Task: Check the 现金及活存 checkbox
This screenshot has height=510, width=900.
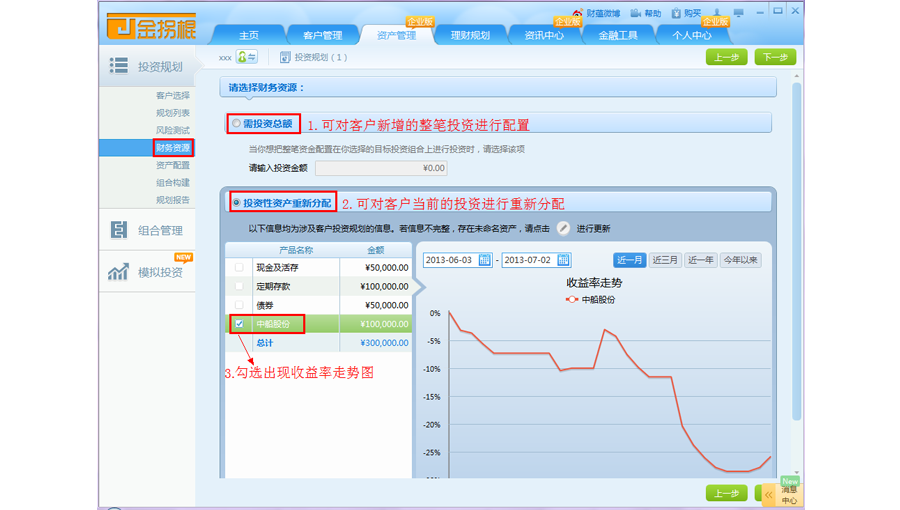Action: pos(238,268)
